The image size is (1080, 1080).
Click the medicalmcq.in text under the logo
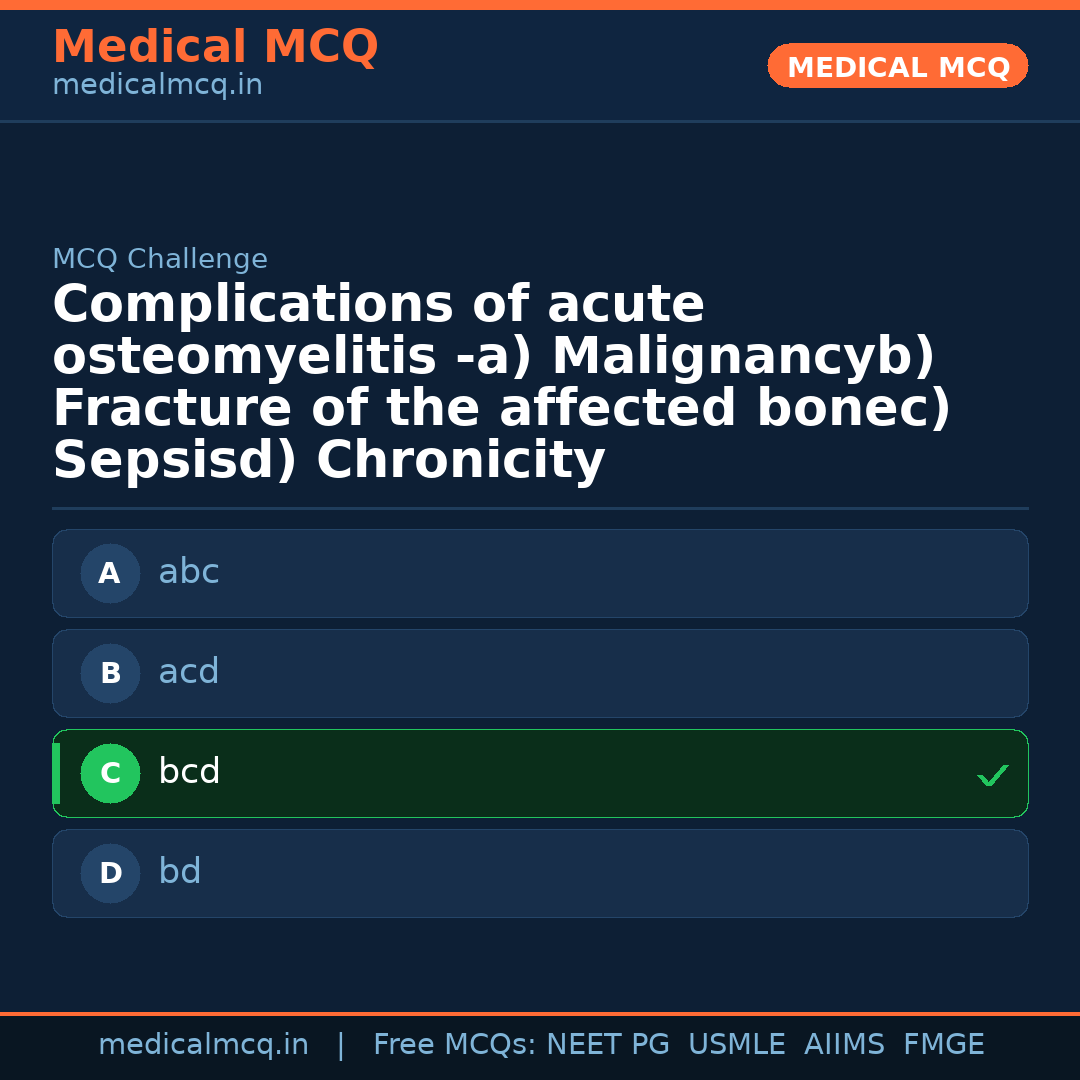157,84
